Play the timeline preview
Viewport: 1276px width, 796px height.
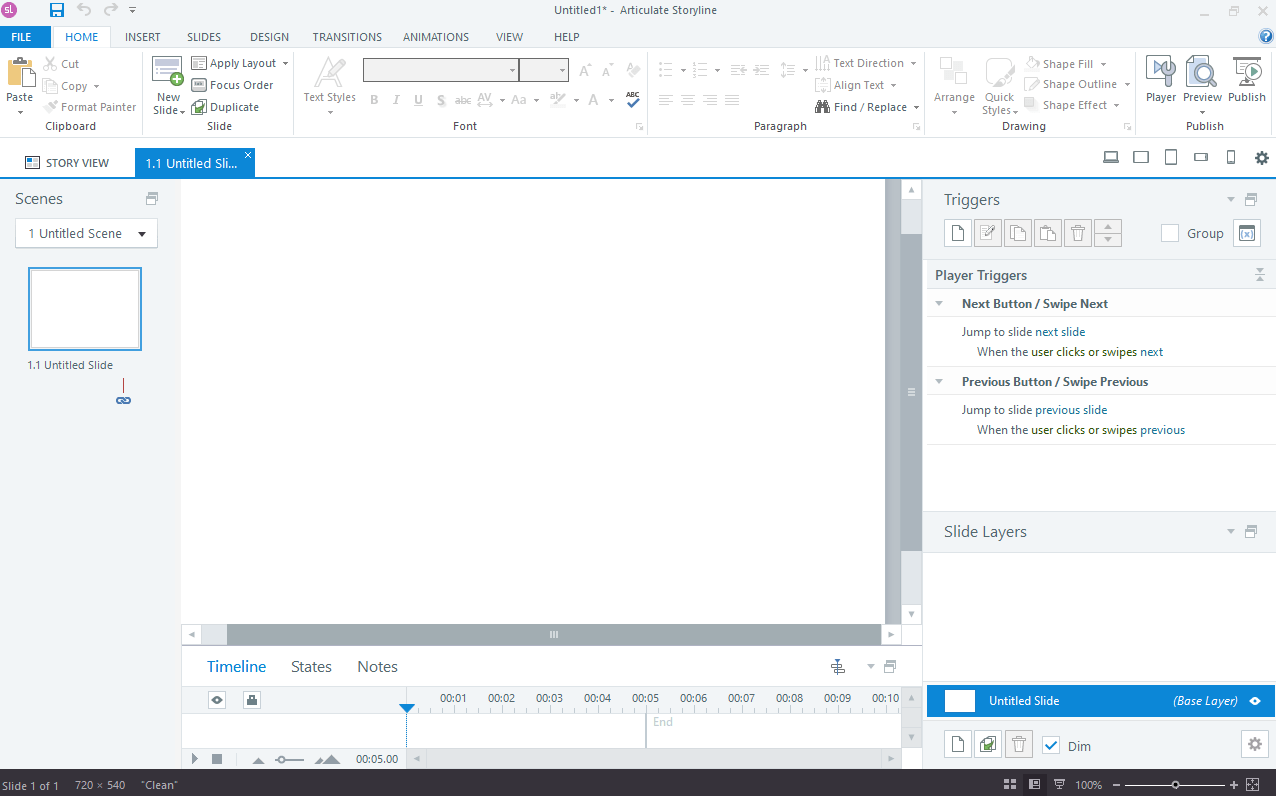click(194, 758)
